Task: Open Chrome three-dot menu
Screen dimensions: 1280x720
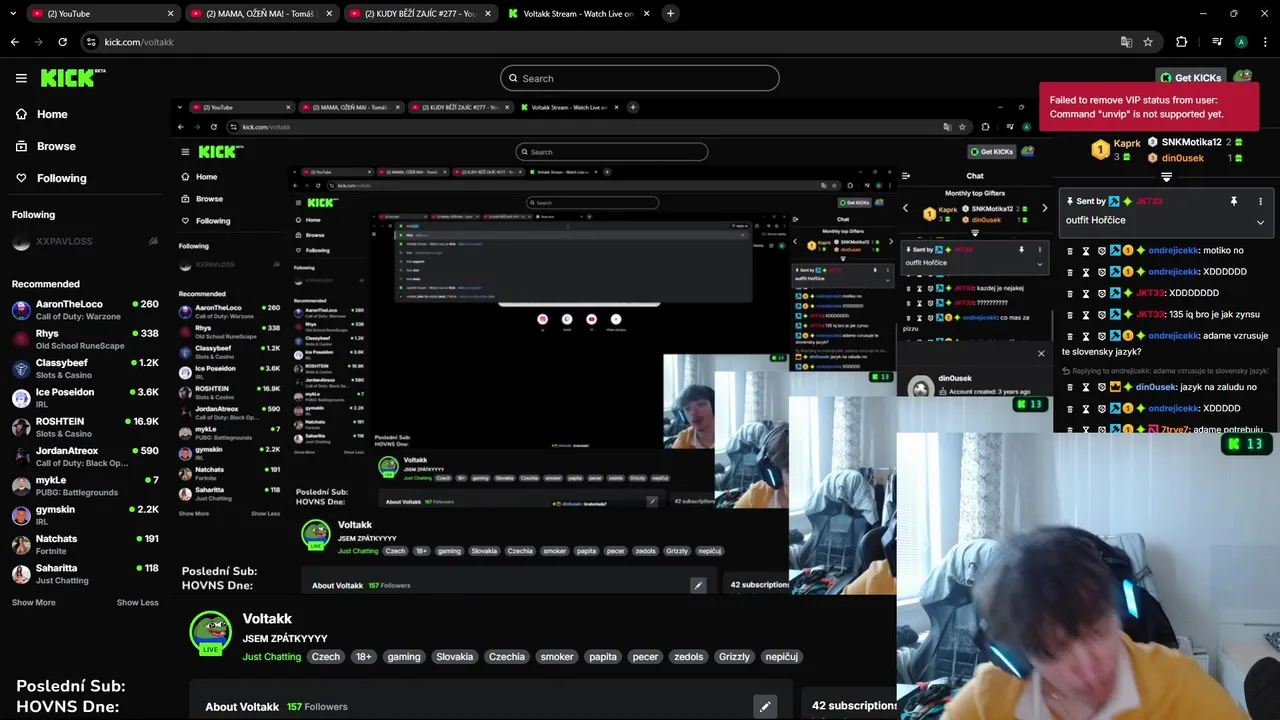Action: [x=1265, y=42]
